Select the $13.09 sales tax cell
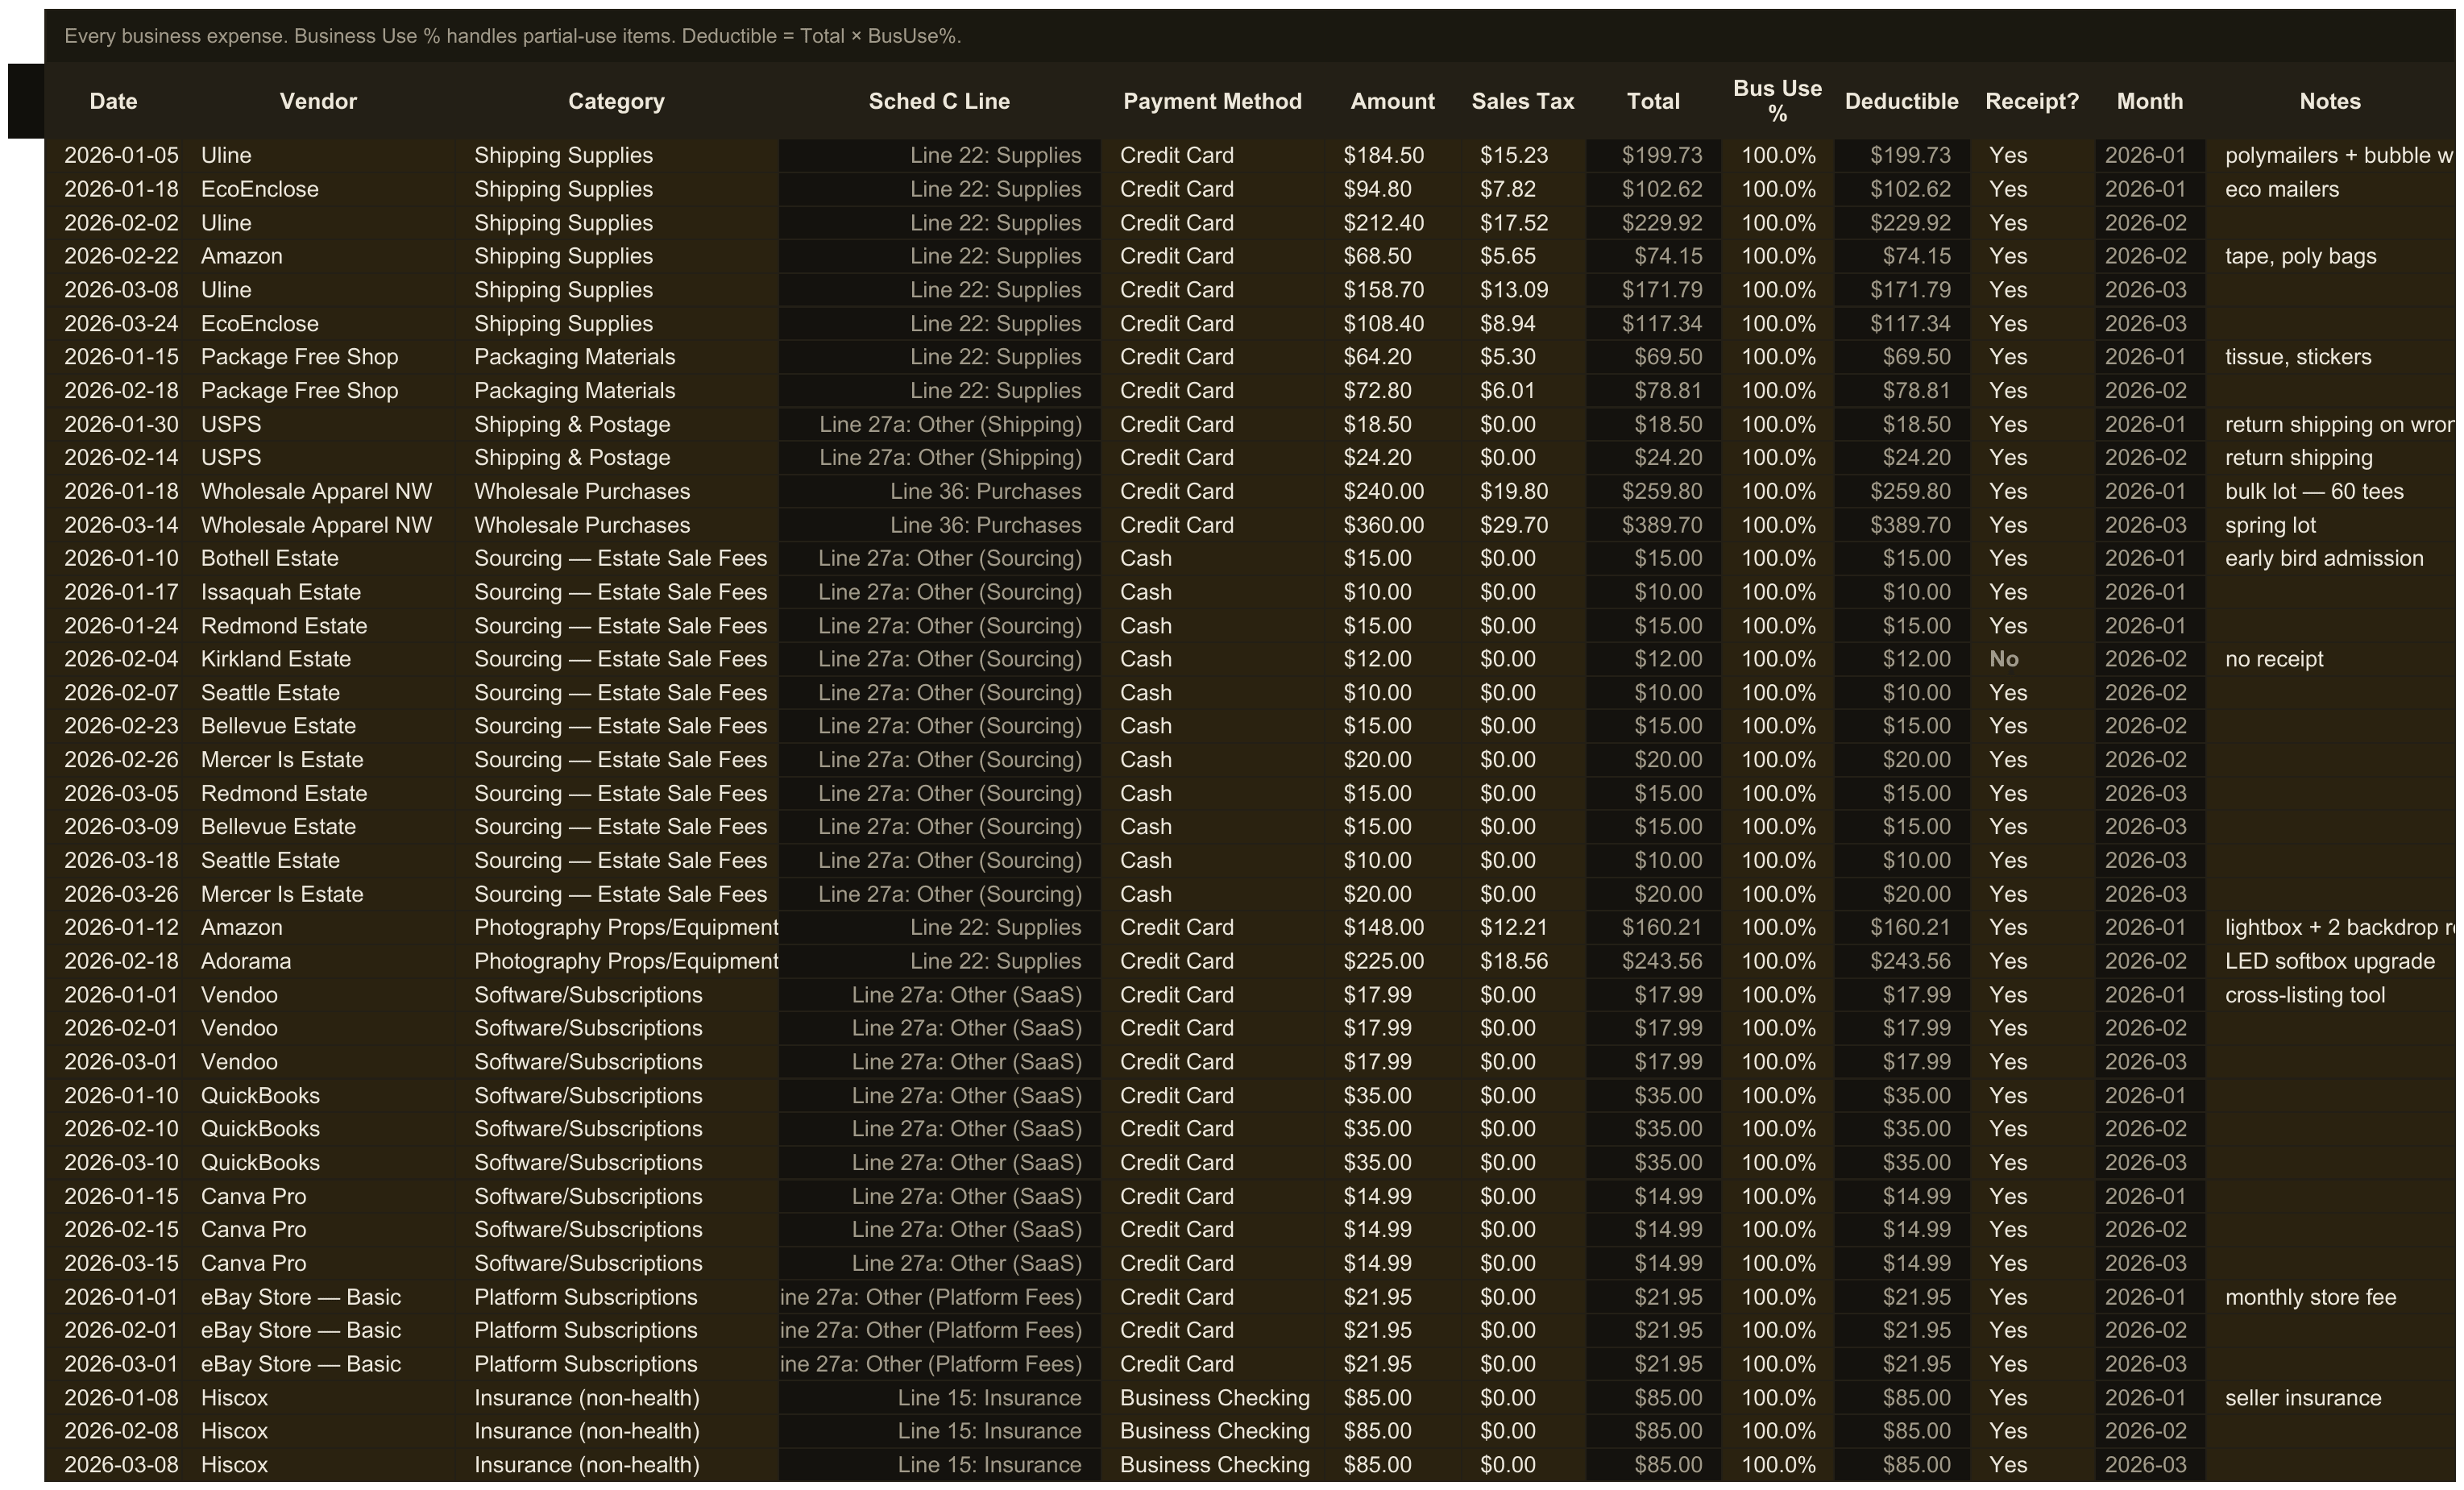 [1523, 290]
